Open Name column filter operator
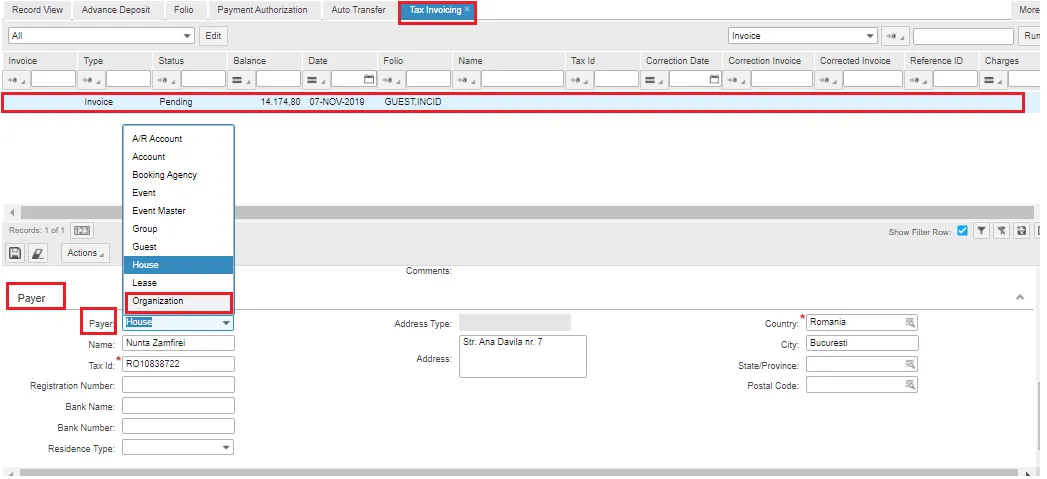 click(x=467, y=79)
